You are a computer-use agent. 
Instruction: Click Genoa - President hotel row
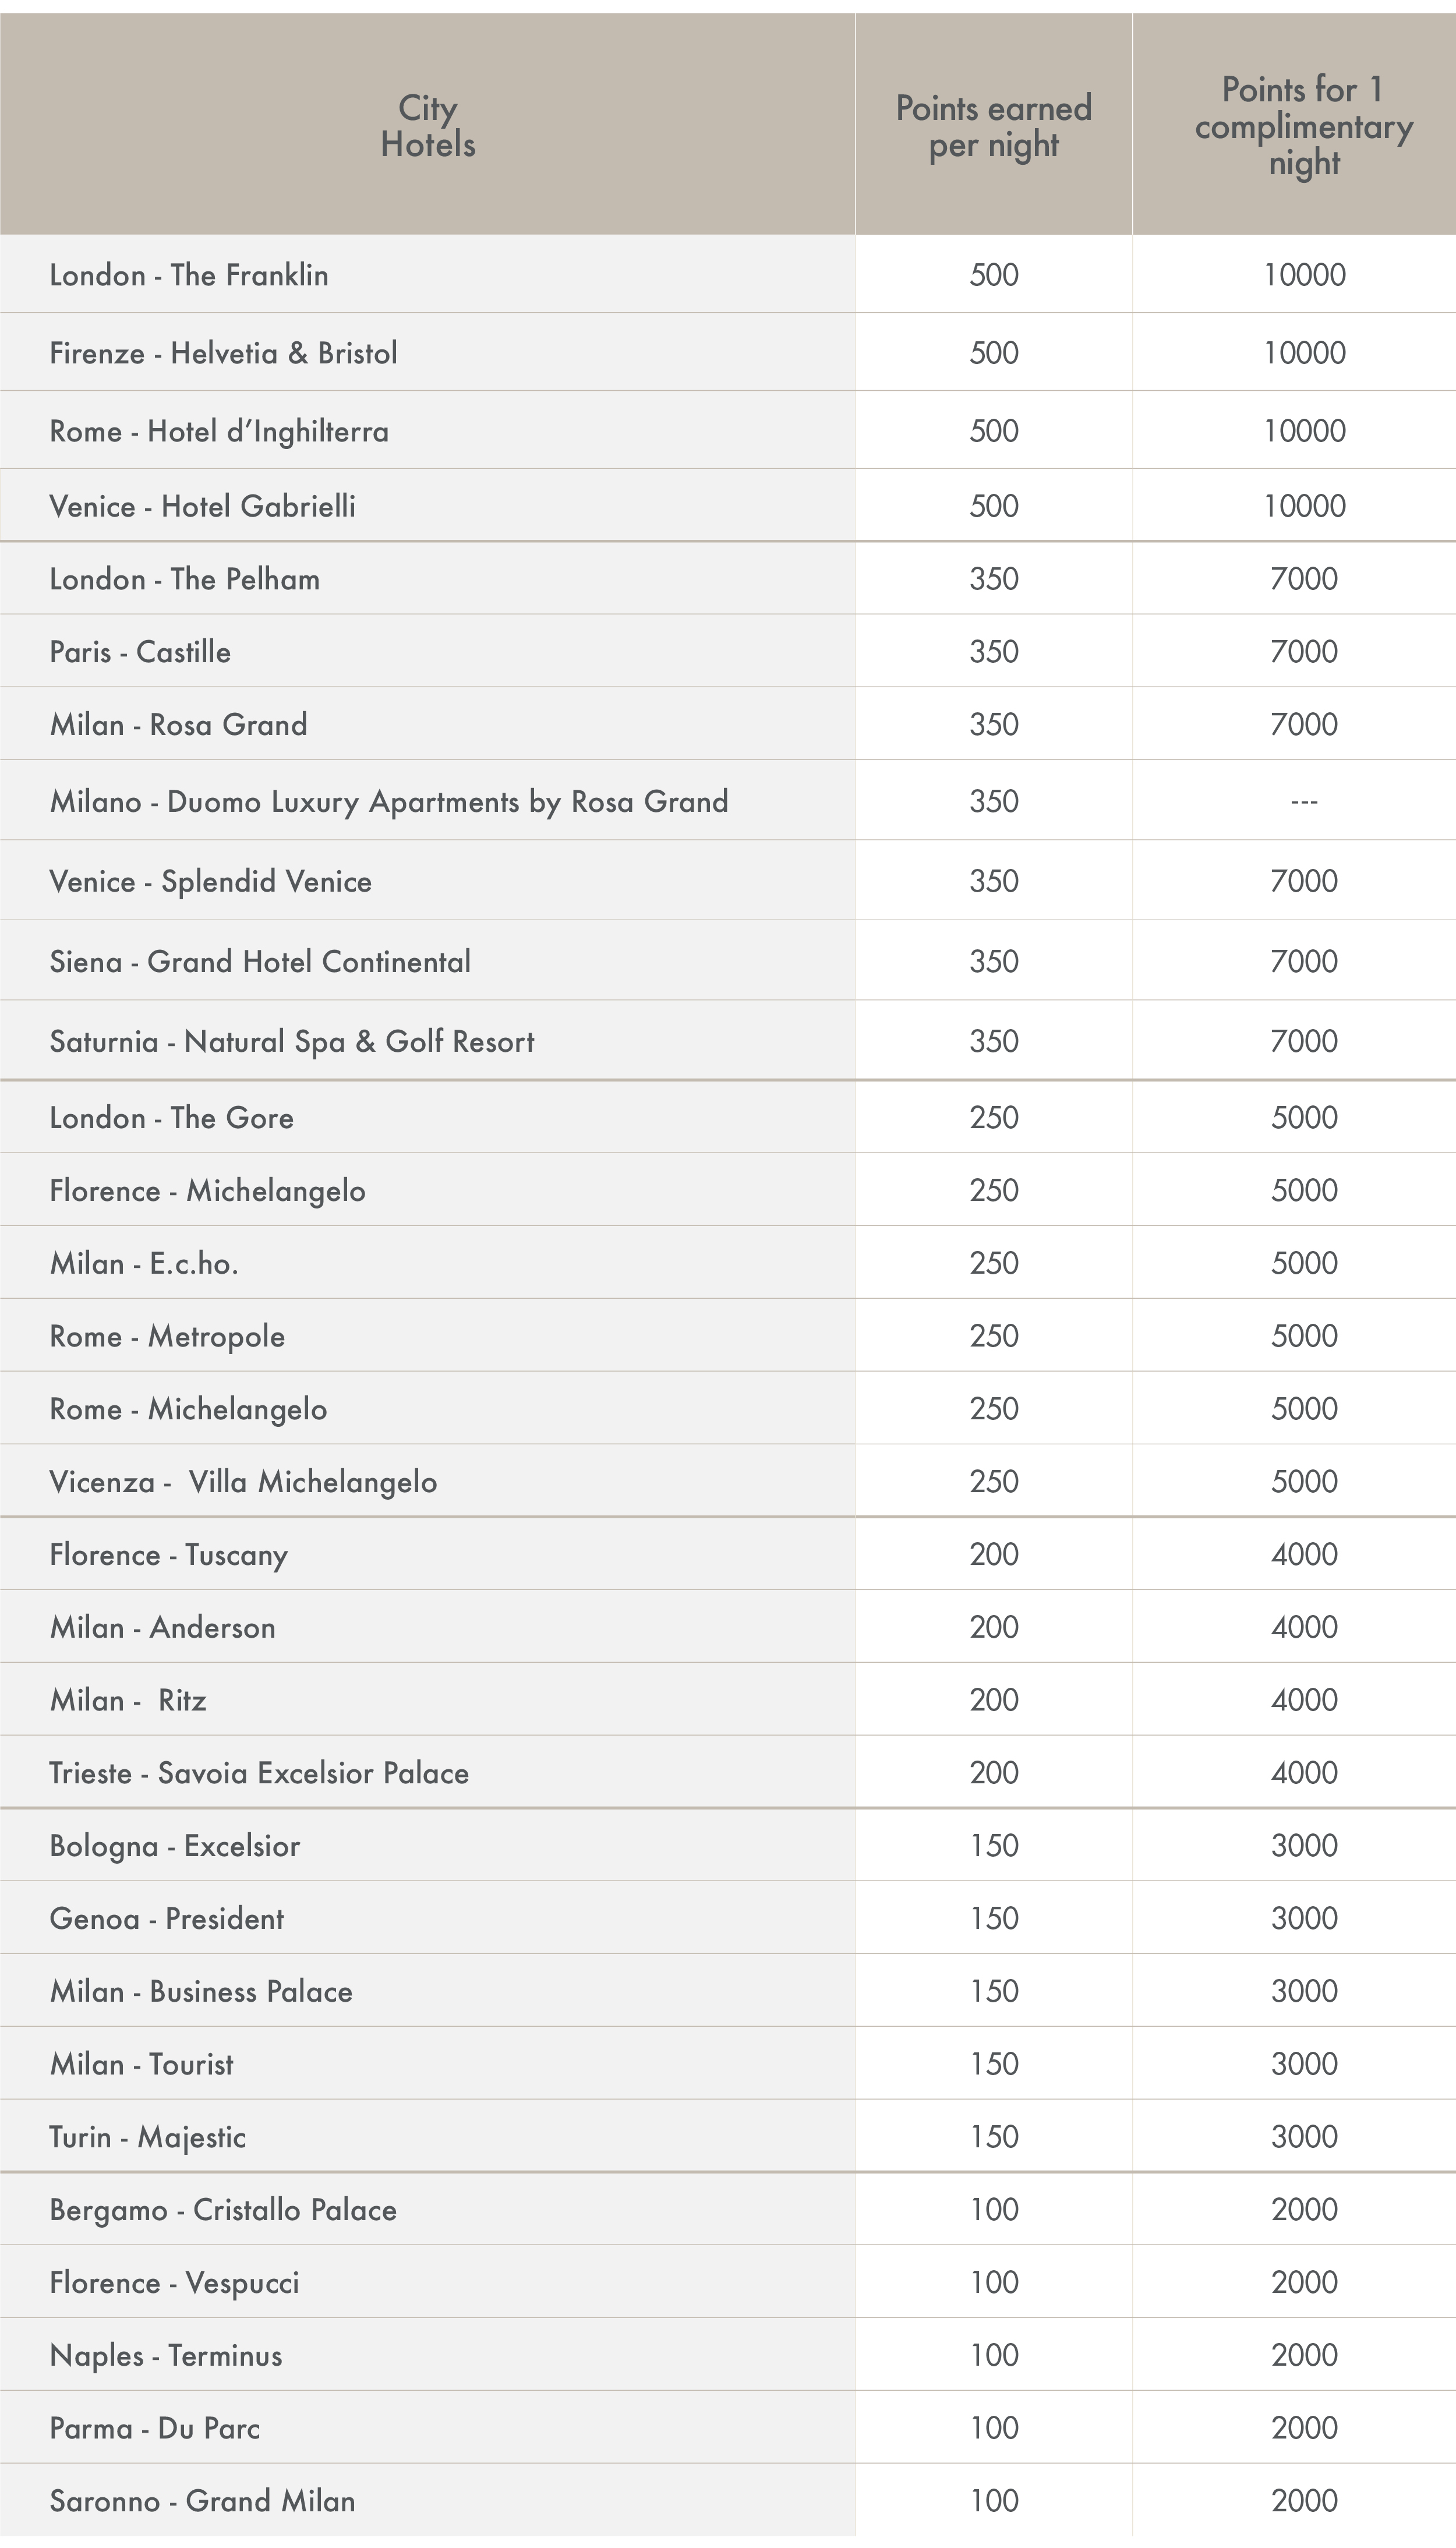click(x=728, y=1919)
